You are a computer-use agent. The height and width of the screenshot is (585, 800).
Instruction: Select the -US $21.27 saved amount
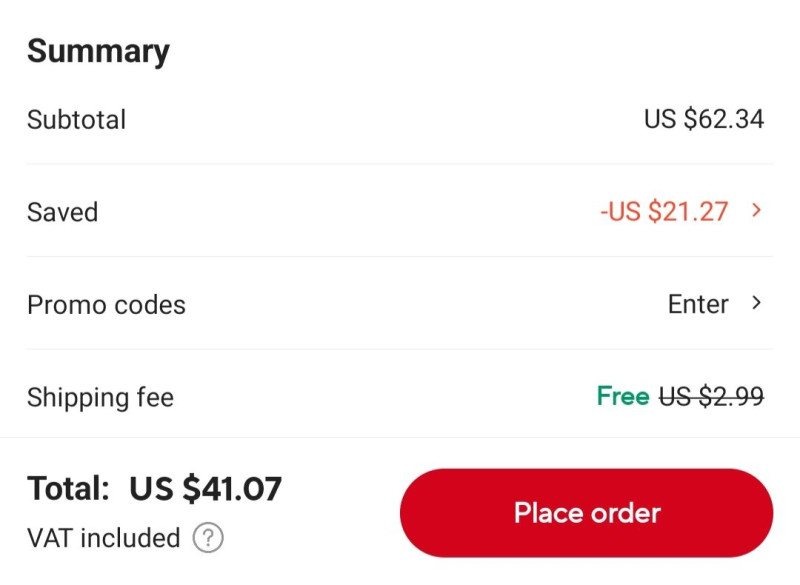[664, 211]
